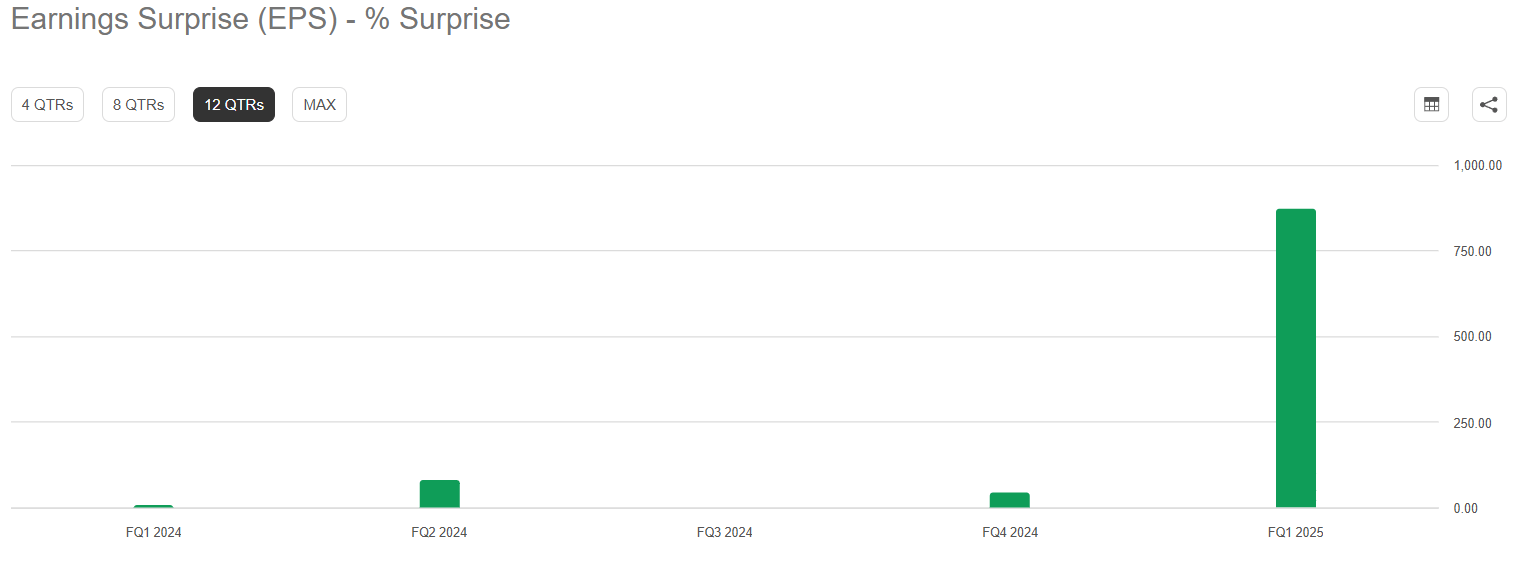Switch to the 8 QTRs view
This screenshot has height=577, width=1526.
[x=138, y=105]
